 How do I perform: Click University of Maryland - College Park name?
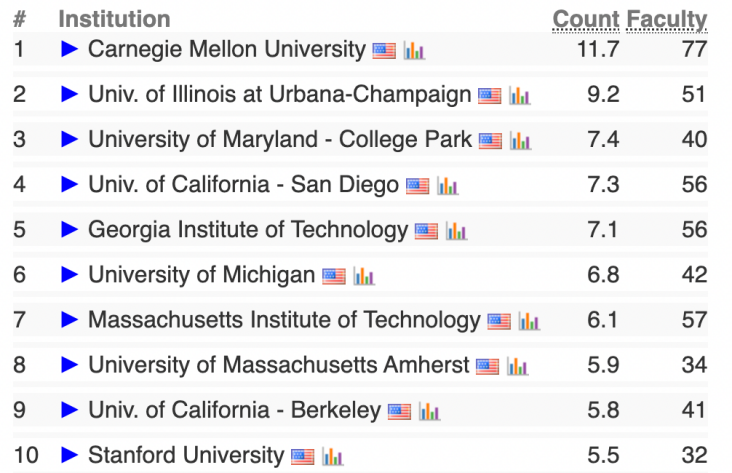click(280, 140)
